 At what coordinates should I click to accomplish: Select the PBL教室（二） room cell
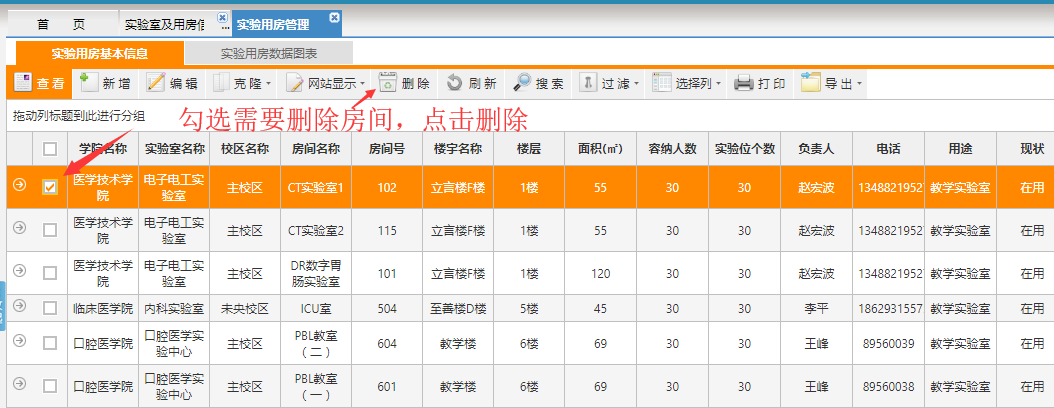tap(315, 343)
